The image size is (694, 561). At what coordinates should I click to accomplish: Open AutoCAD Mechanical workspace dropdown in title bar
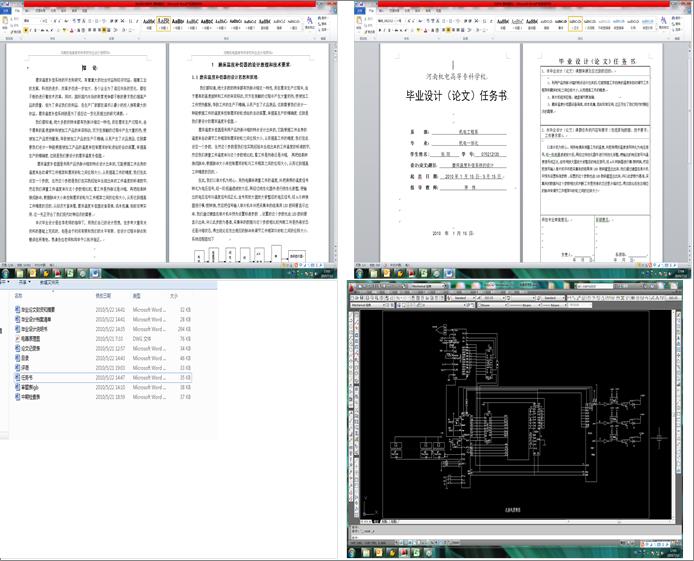tap(426, 286)
